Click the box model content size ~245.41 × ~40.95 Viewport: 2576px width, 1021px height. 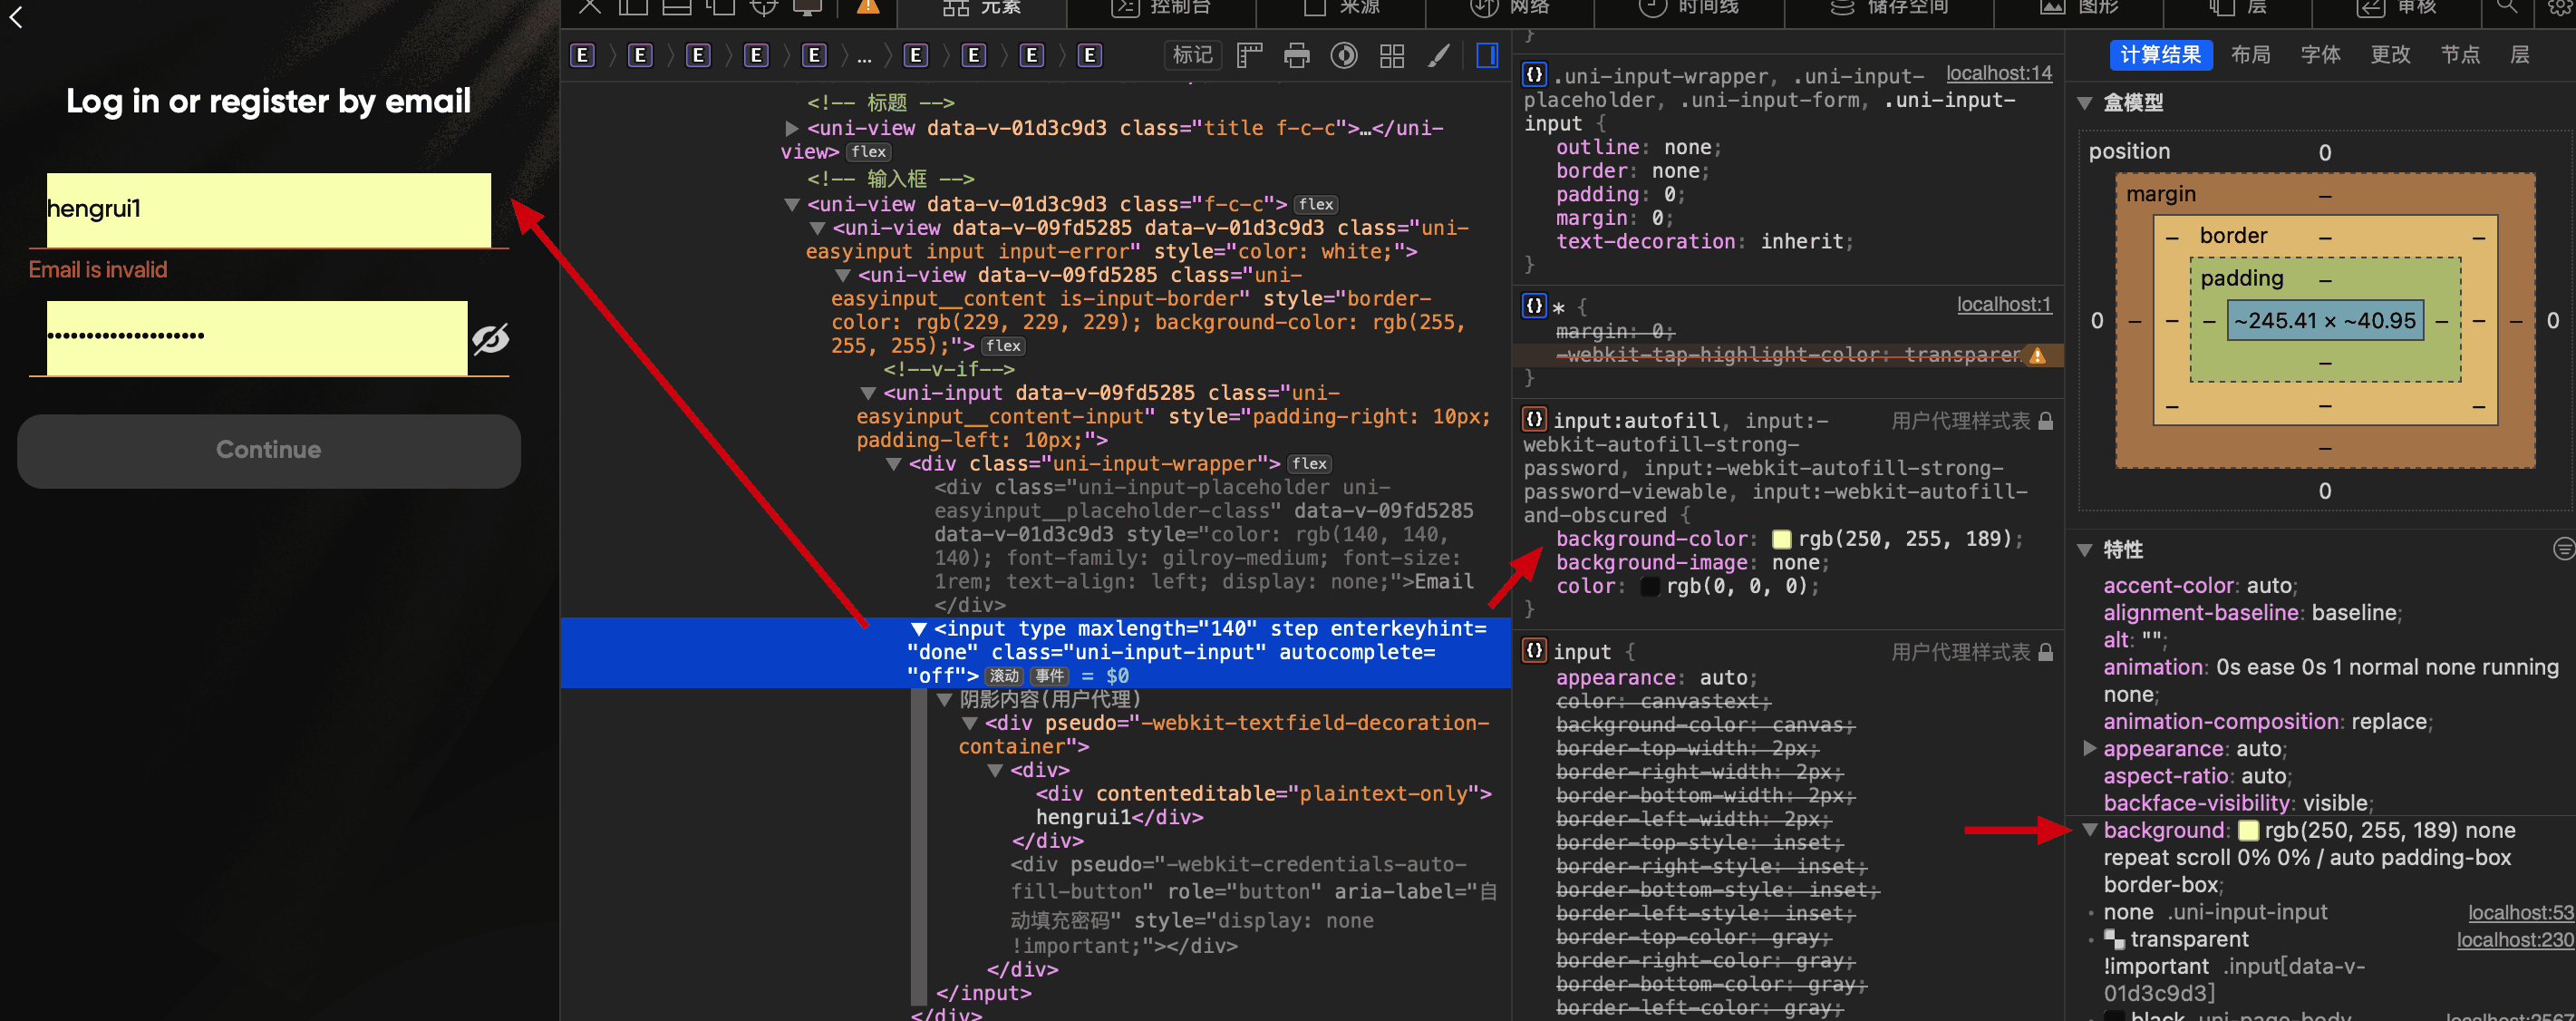tap(2324, 321)
